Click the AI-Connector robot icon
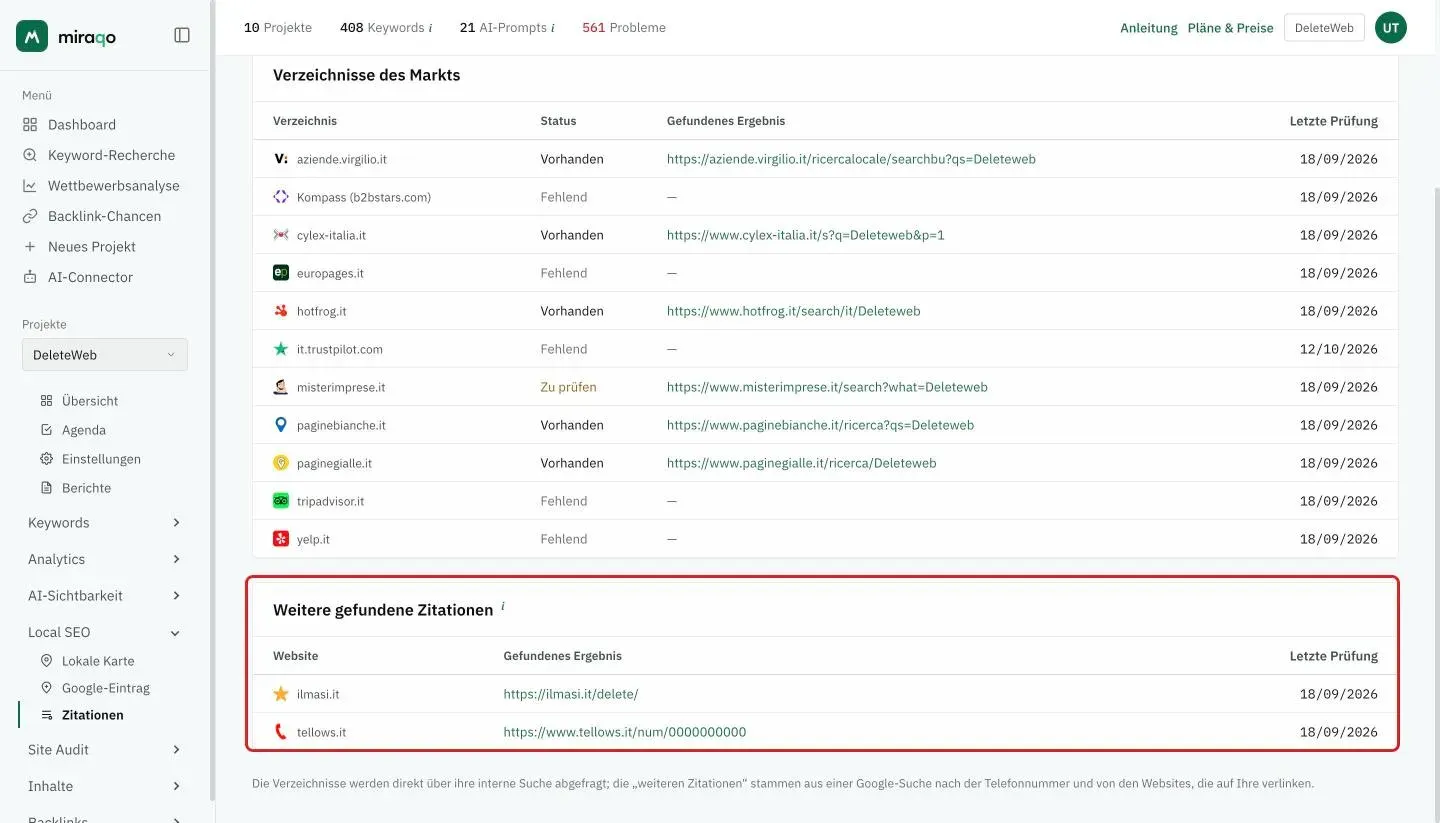 [x=30, y=277]
